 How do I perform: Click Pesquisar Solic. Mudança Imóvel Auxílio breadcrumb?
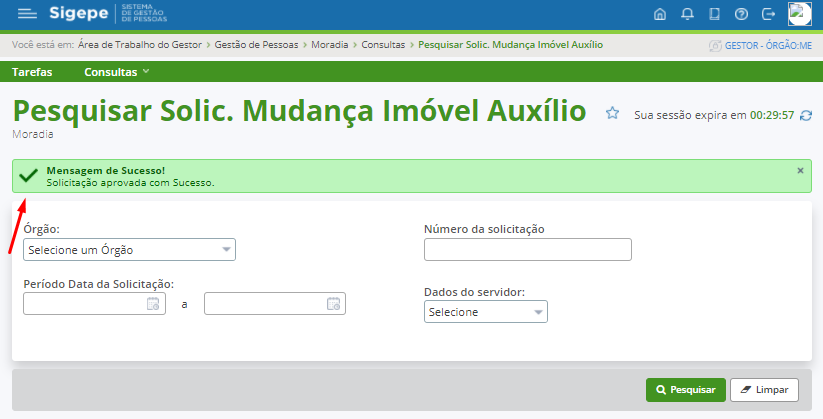click(510, 45)
